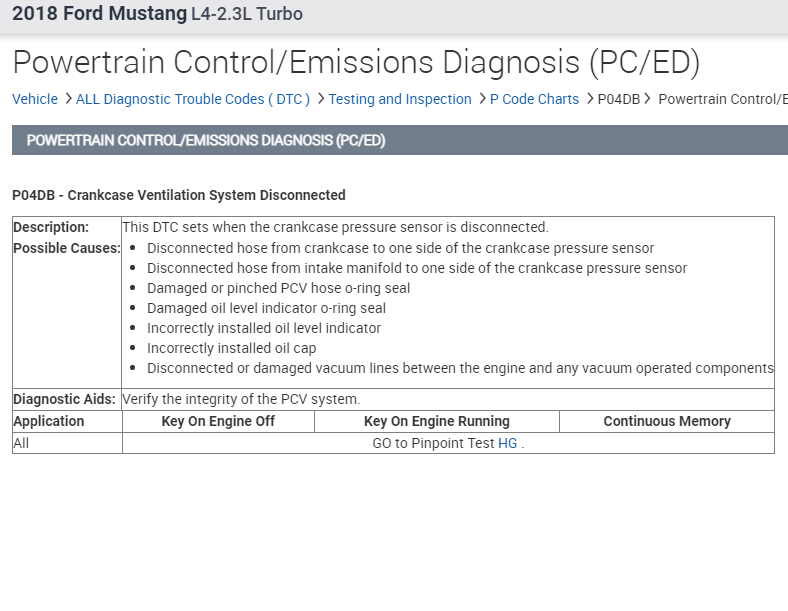Click the gray POWERTRAIN CONTROL/EMISSIONS DIAGNOSIS section bar
The width and height of the screenshot is (788, 611).
pyautogui.click(x=399, y=140)
